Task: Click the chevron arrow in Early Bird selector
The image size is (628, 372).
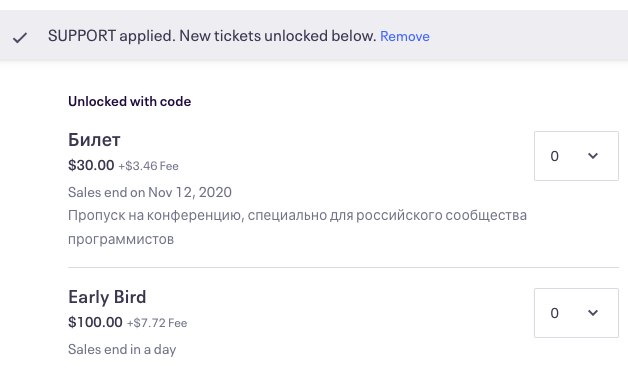Action: coord(593,313)
